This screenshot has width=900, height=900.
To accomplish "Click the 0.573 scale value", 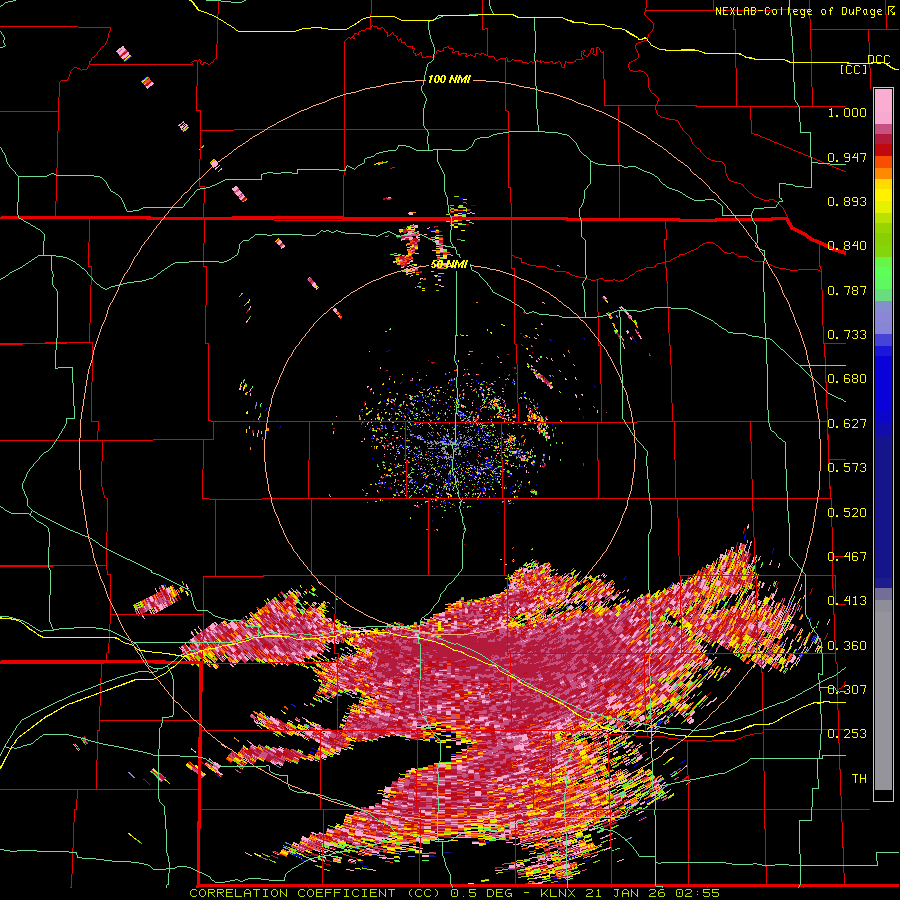I will [x=847, y=468].
